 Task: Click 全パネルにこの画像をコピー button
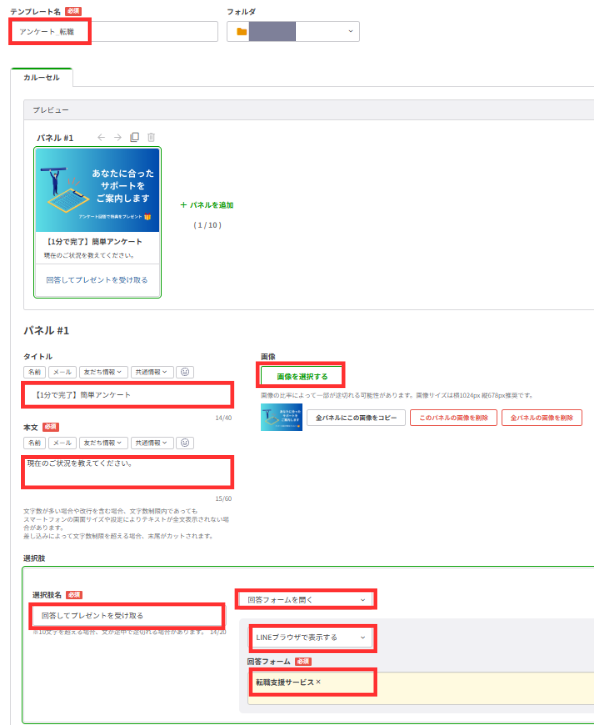(356, 418)
